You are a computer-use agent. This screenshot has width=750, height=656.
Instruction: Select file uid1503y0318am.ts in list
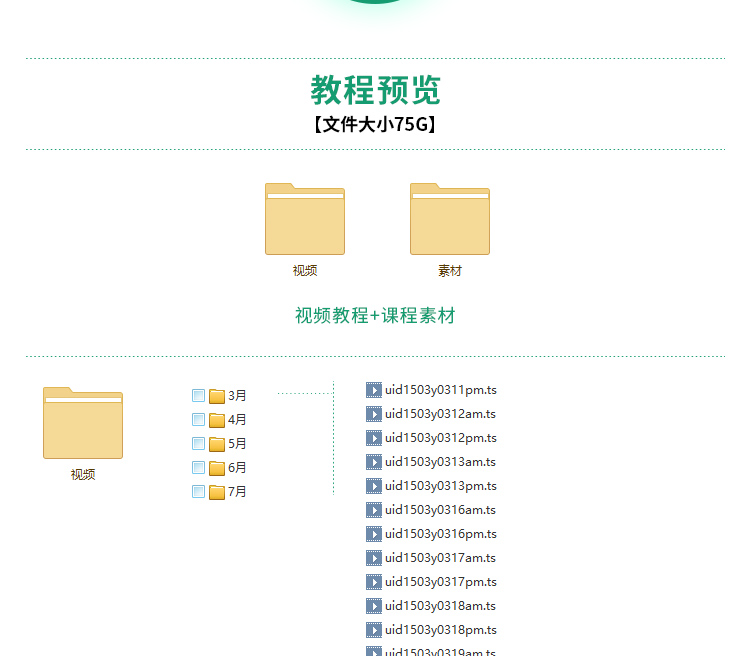(440, 606)
